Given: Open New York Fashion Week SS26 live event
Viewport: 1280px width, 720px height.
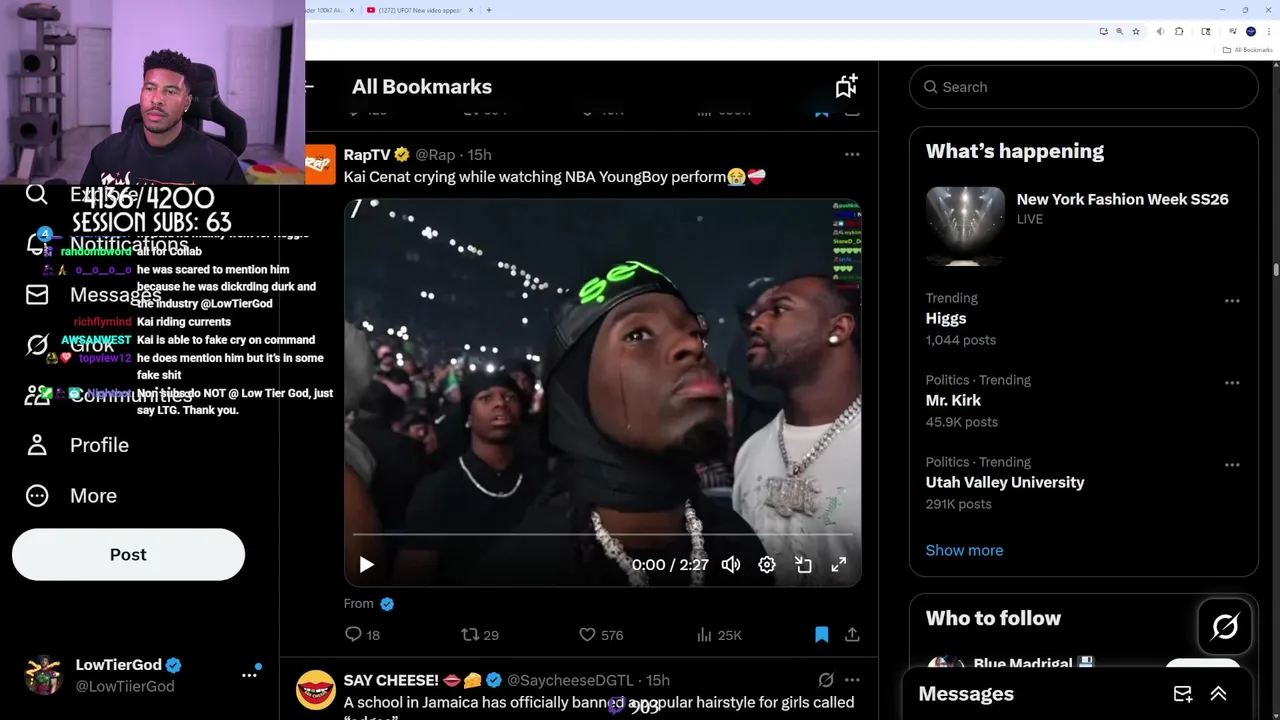Looking at the screenshot, I should tap(1122, 199).
